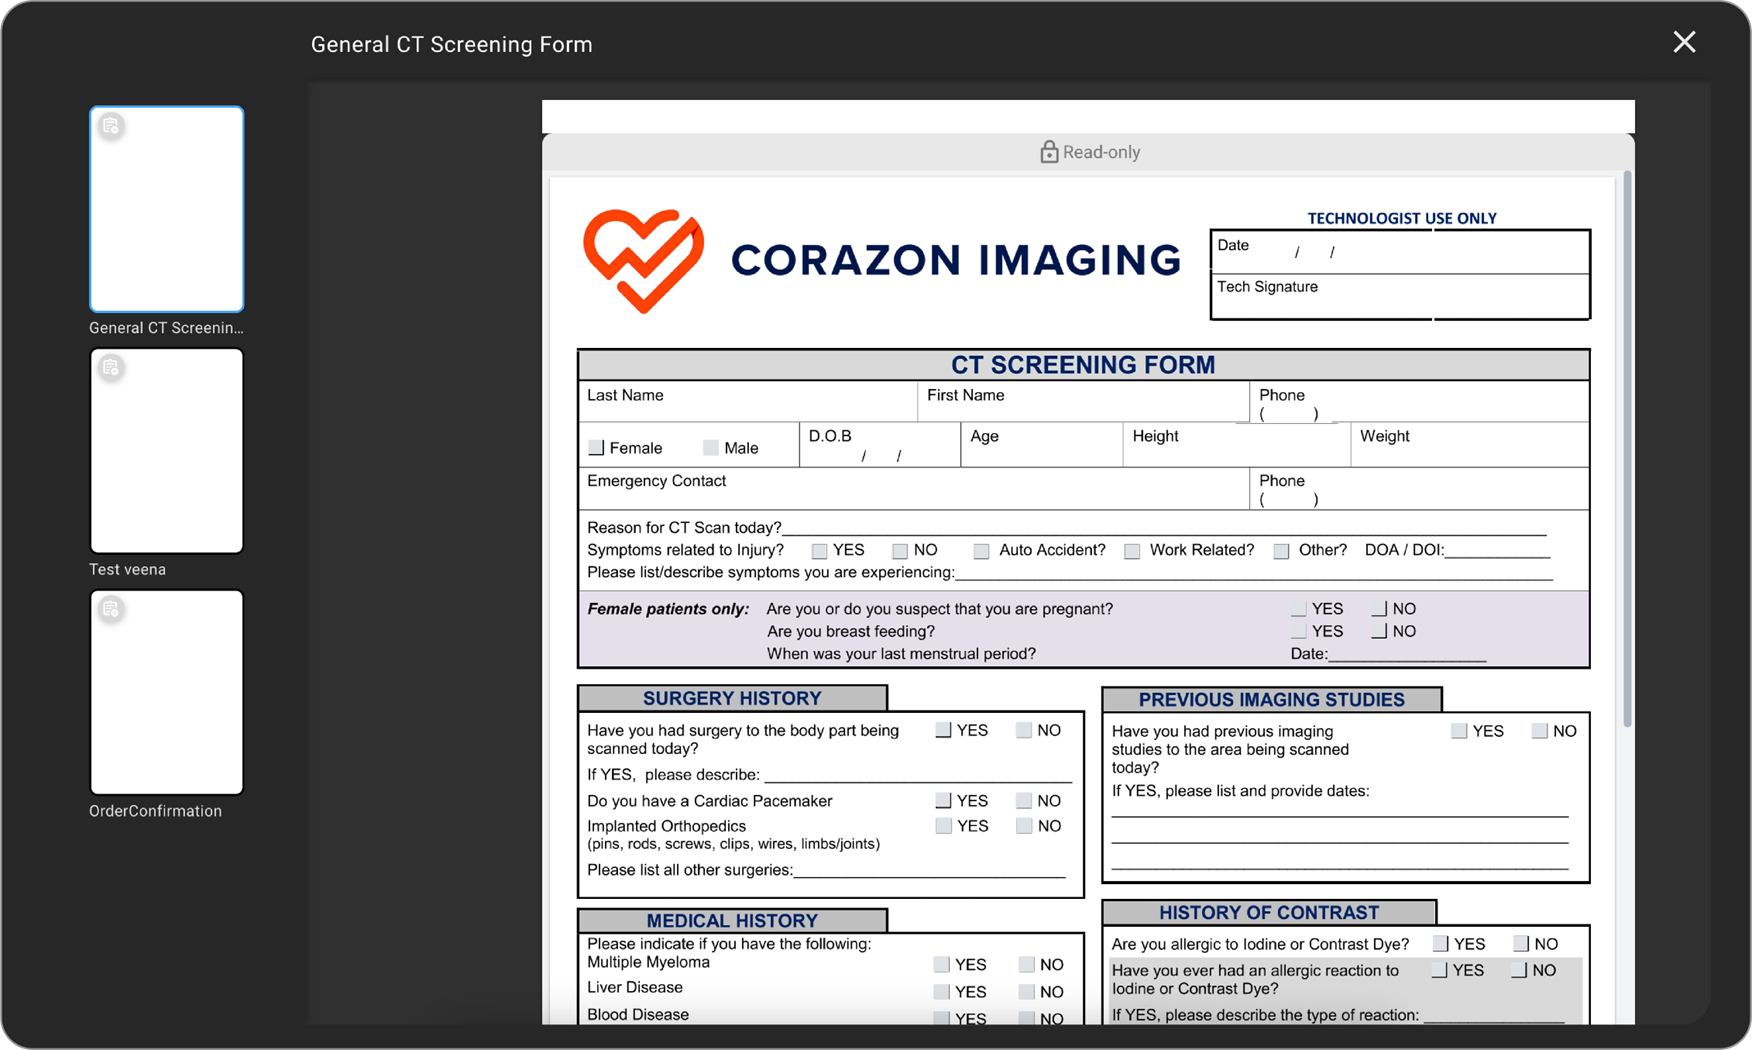Click the form icon on OrderConfirmation thumbnail
Image resolution: width=1752 pixels, height=1050 pixels.
tap(111, 610)
